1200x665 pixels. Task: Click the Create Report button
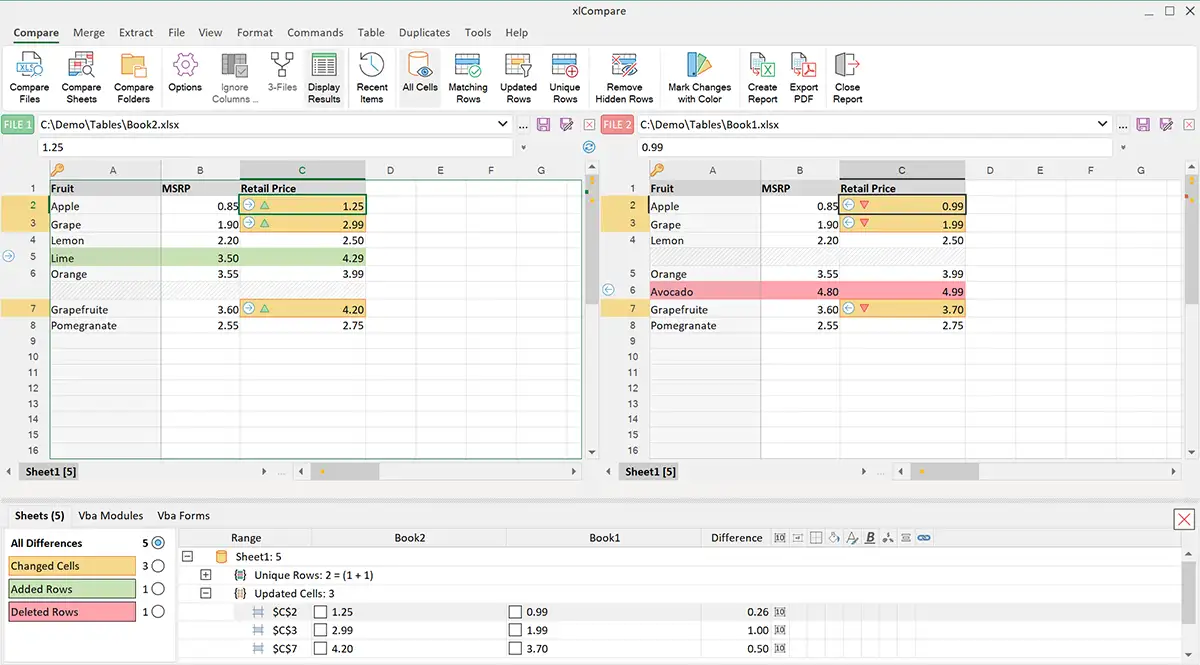[x=762, y=77]
